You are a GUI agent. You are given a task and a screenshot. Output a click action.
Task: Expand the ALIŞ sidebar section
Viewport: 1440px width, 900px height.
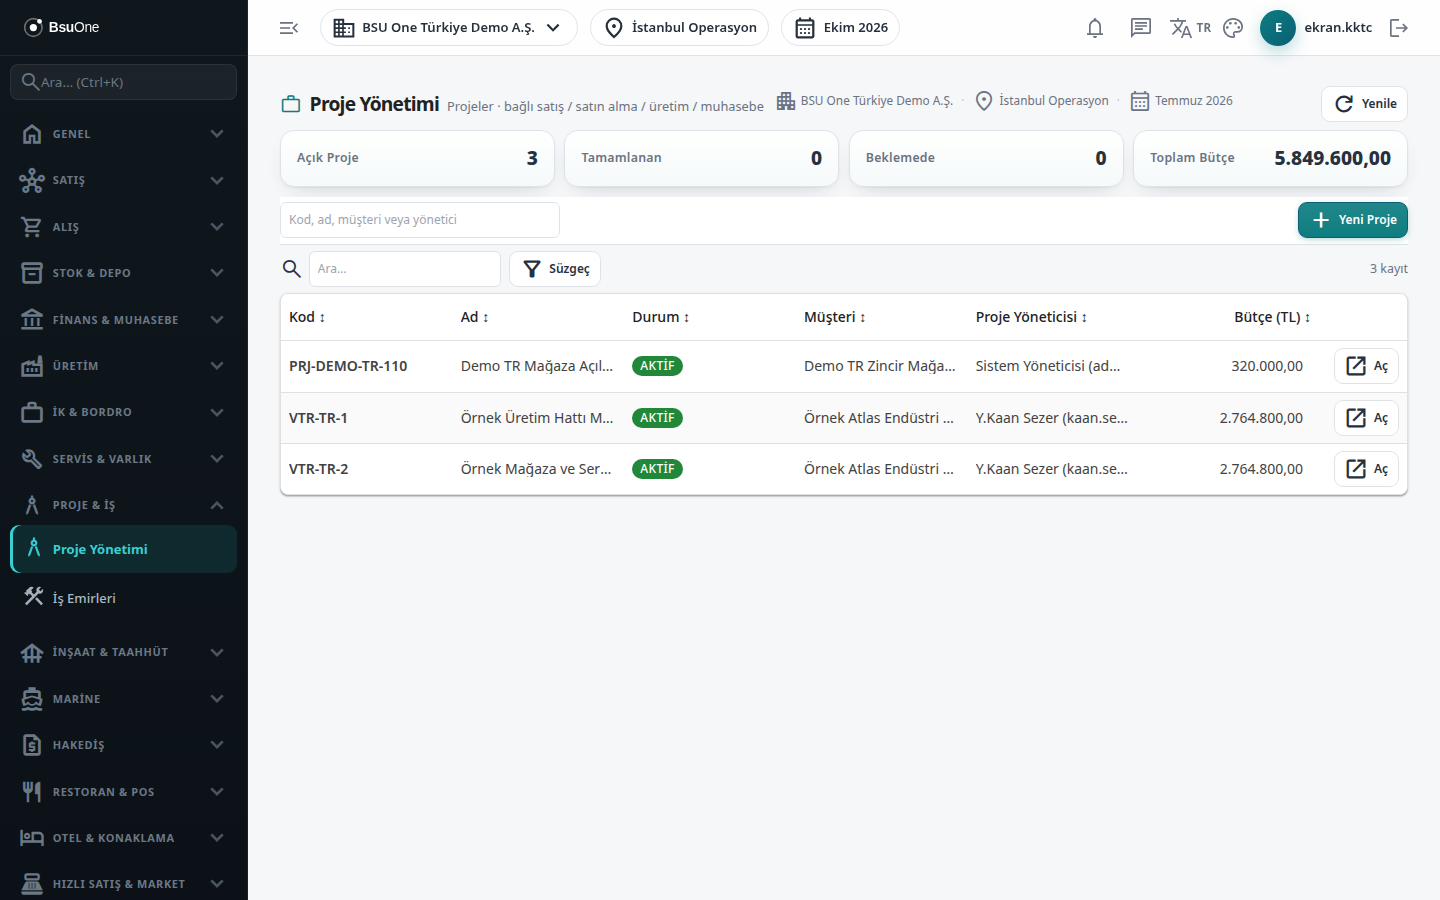click(124, 227)
